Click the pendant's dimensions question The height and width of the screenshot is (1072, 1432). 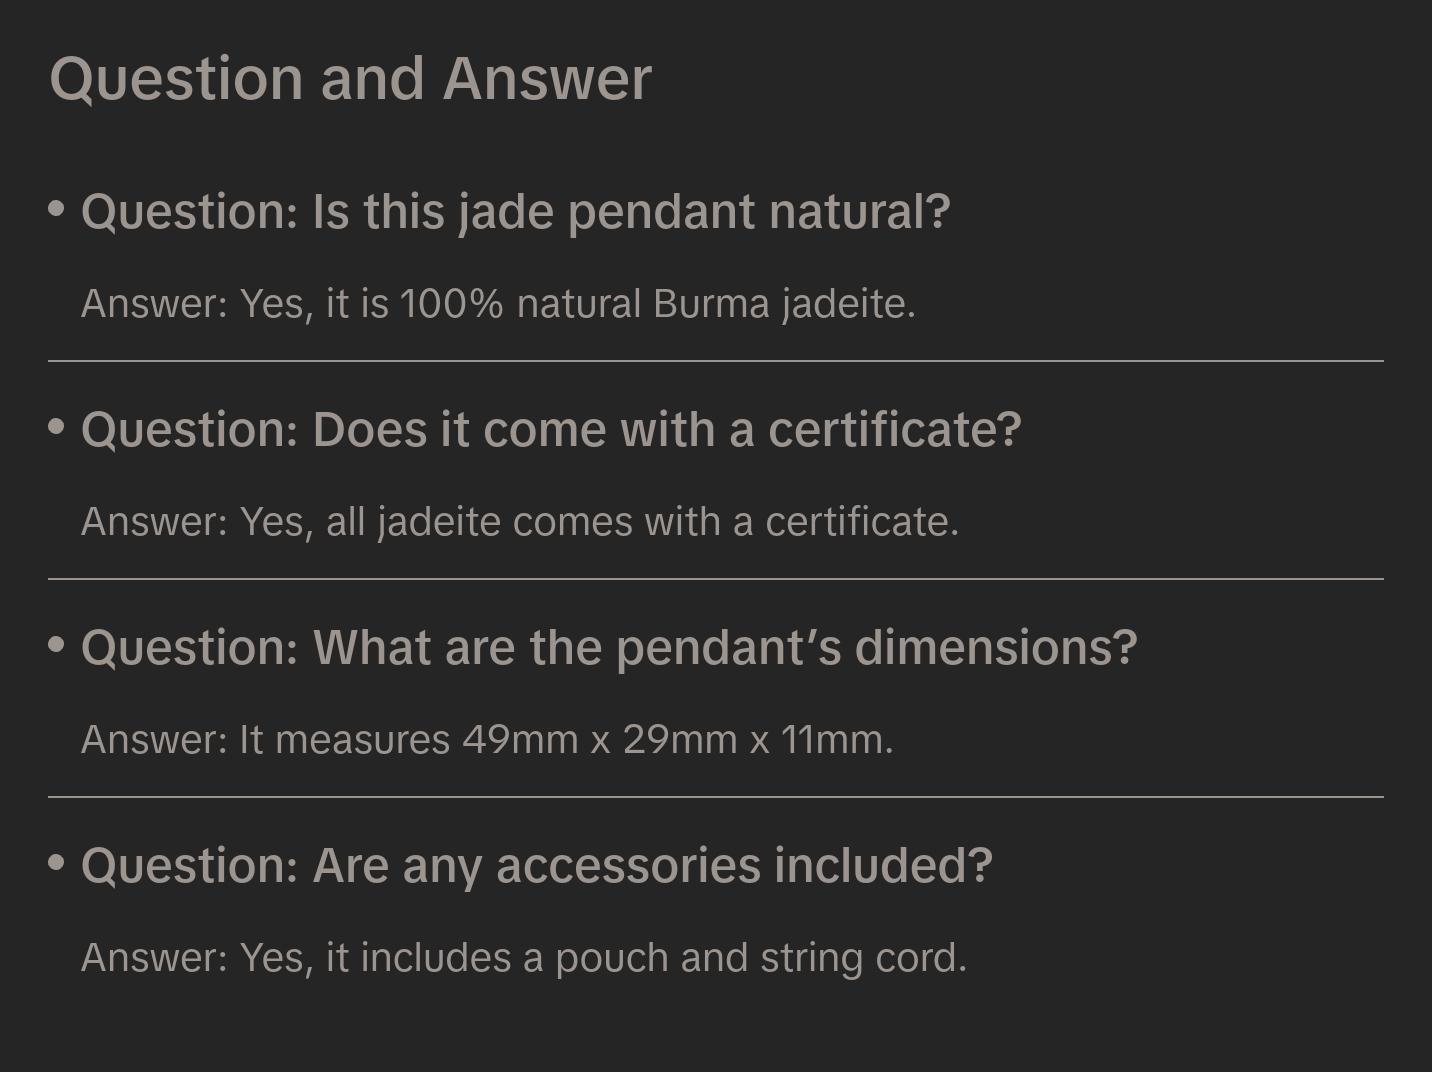point(609,648)
